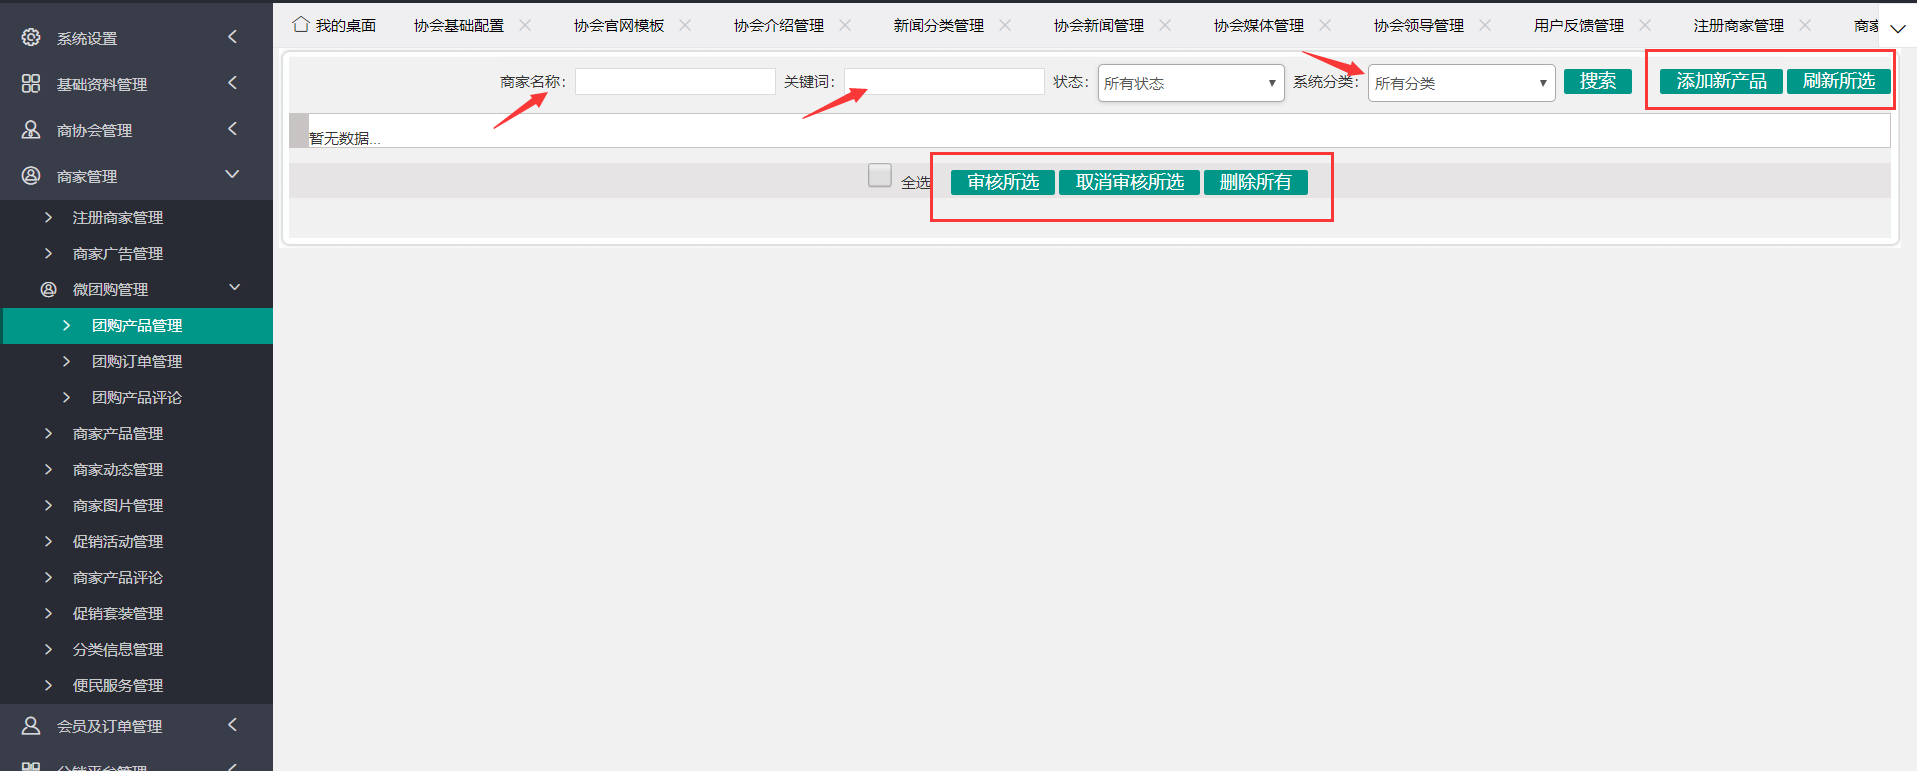This screenshot has width=1917, height=771.
Task: Open 团购订单管理 in the sidebar
Action: click(x=137, y=362)
